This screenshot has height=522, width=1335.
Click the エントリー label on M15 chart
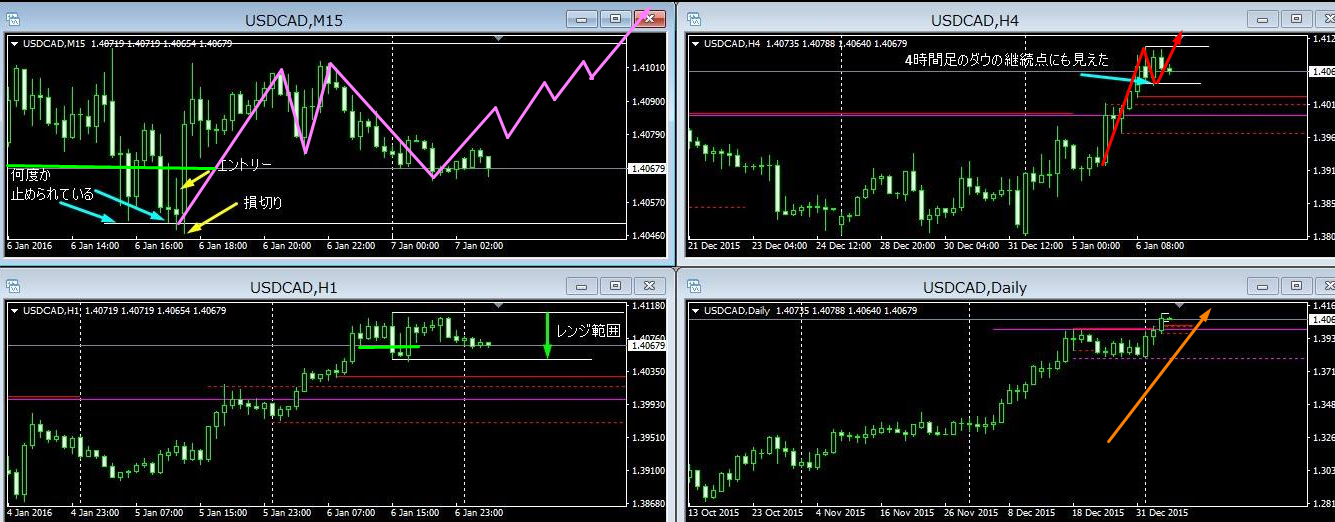244,163
